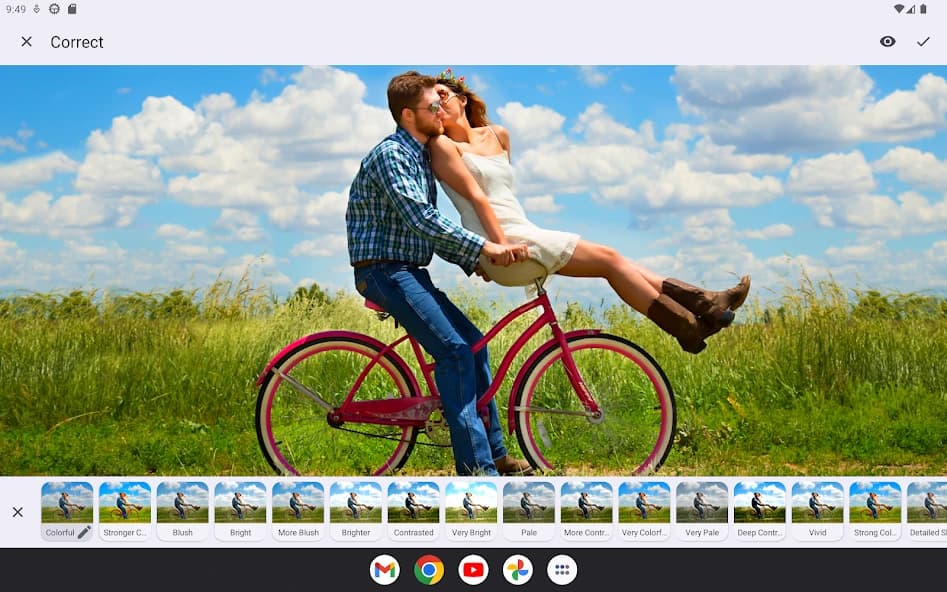
Task: Dismiss the filter strip with the X
Action: pyautogui.click(x=18, y=511)
